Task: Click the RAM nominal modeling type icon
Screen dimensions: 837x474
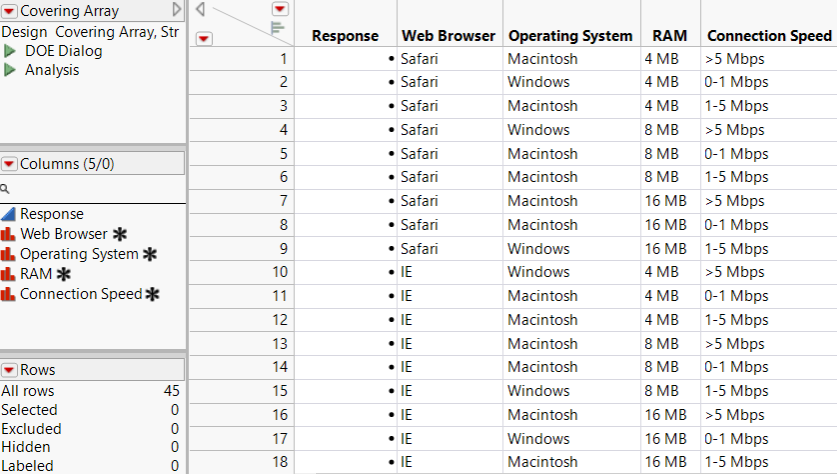Action: pyautogui.click(x=9, y=274)
